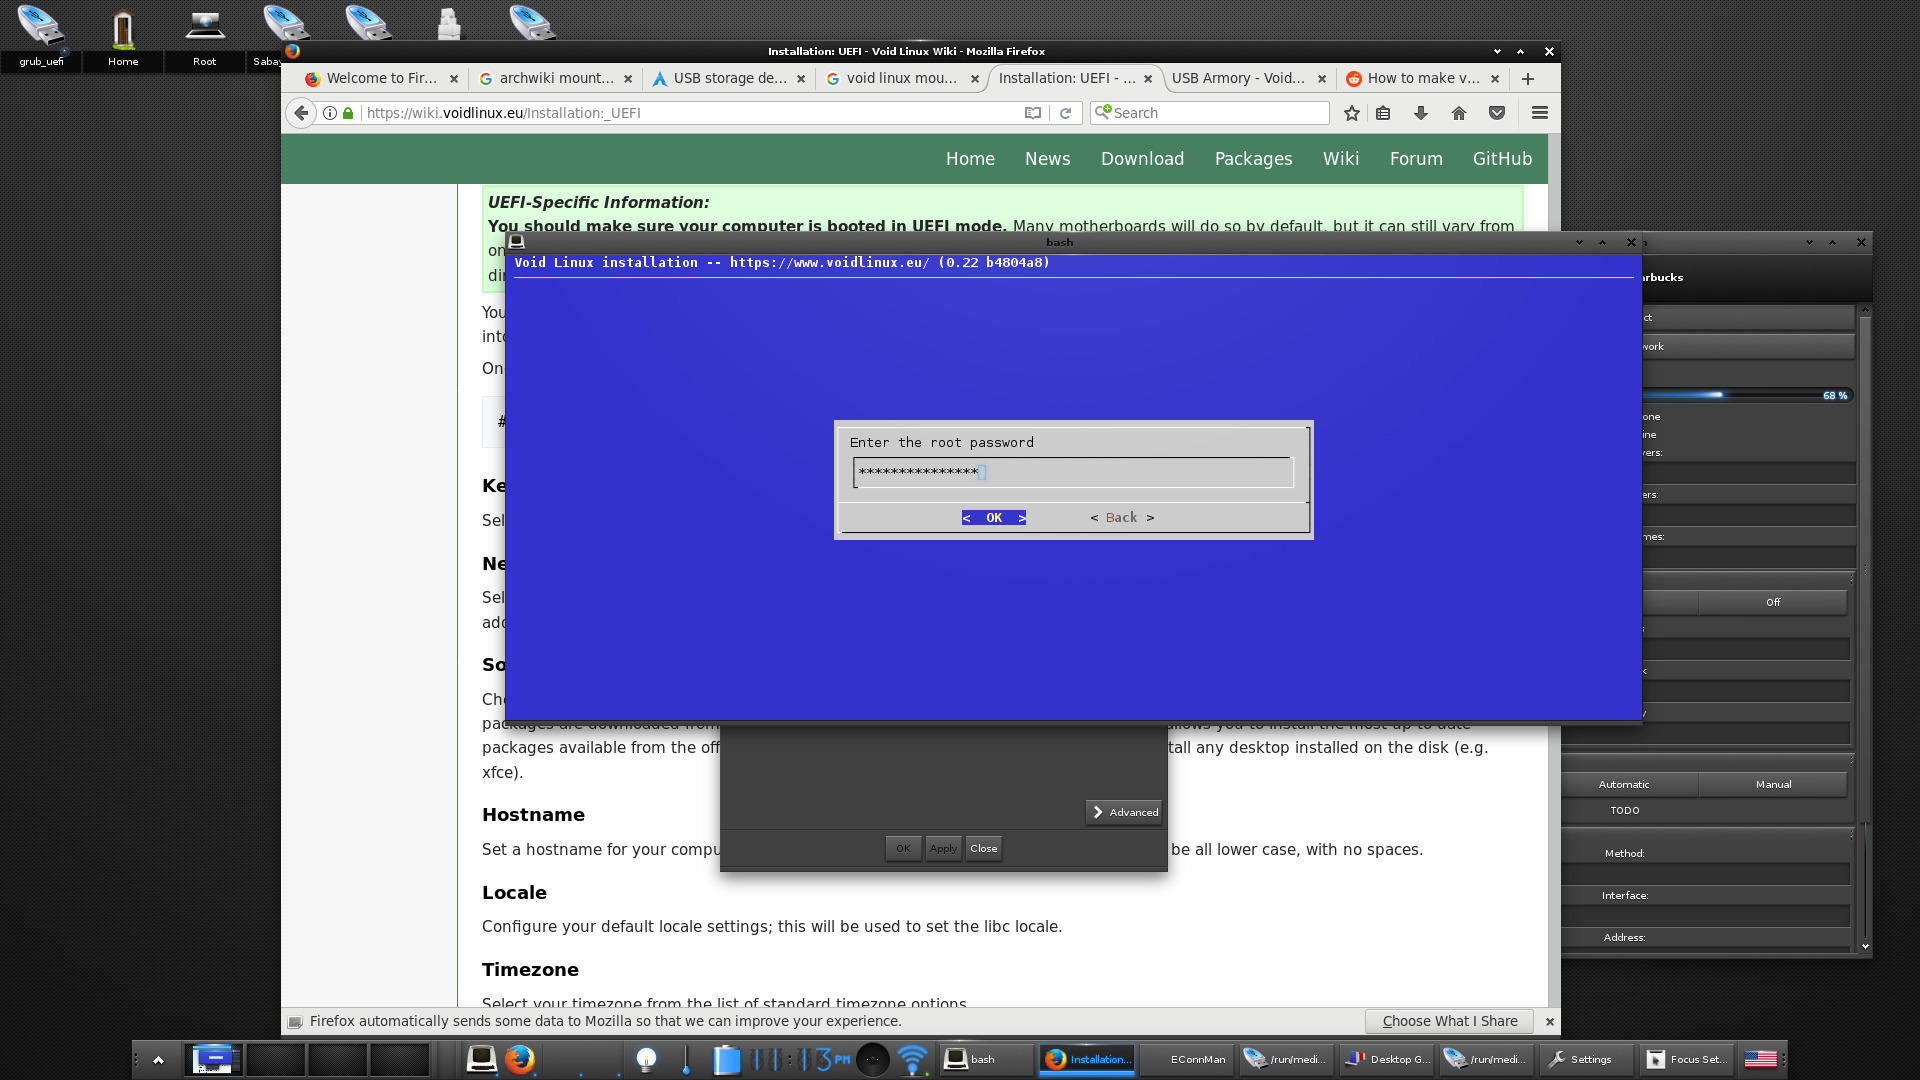The width and height of the screenshot is (1920, 1080).
Task: Switch to EConnMan in taskbar
Action: (x=1186, y=1059)
